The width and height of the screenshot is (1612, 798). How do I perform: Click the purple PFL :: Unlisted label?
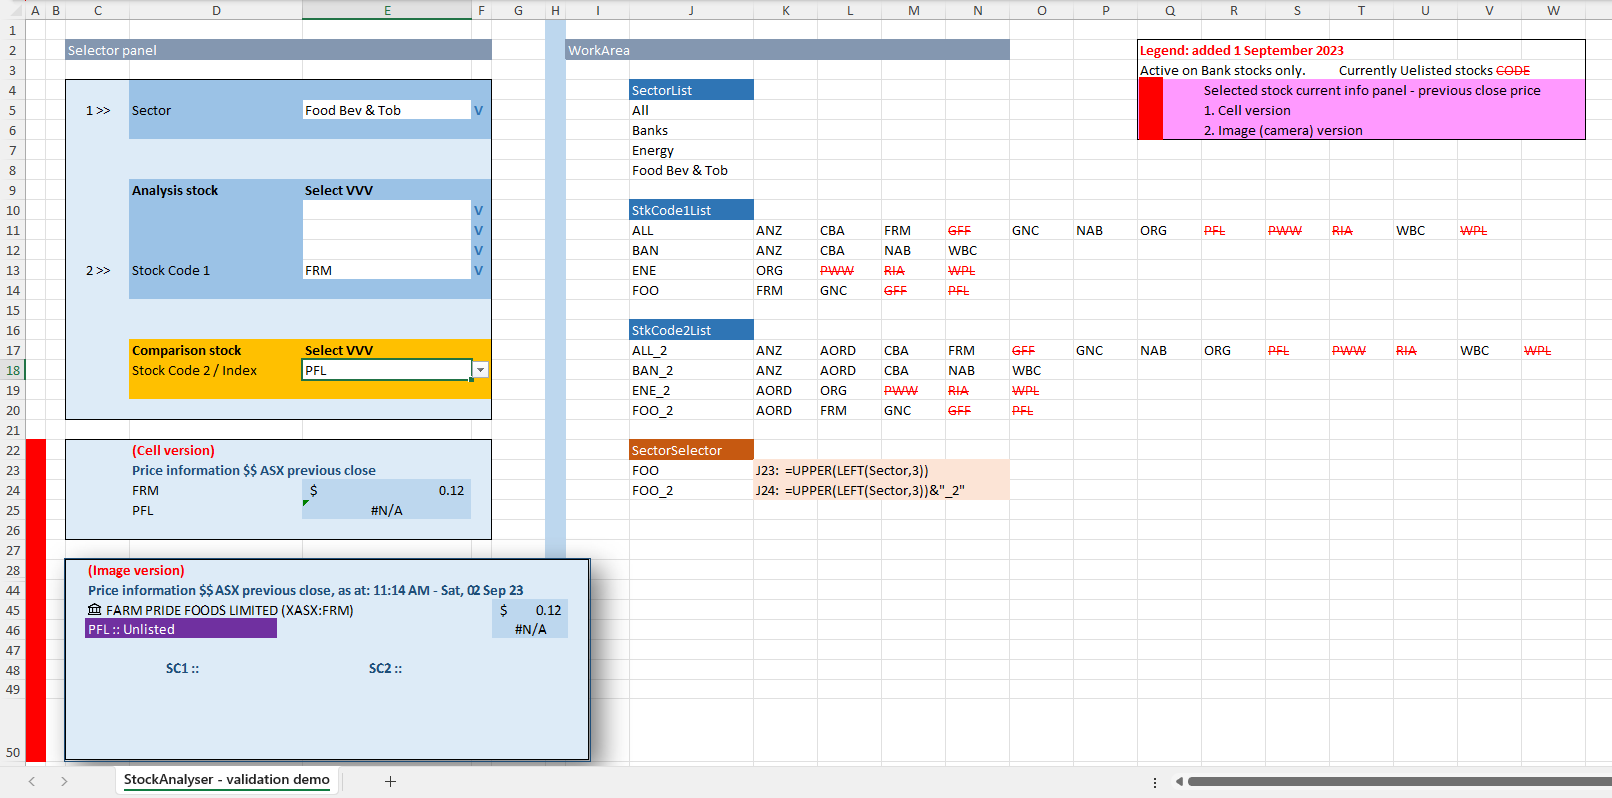coord(181,629)
